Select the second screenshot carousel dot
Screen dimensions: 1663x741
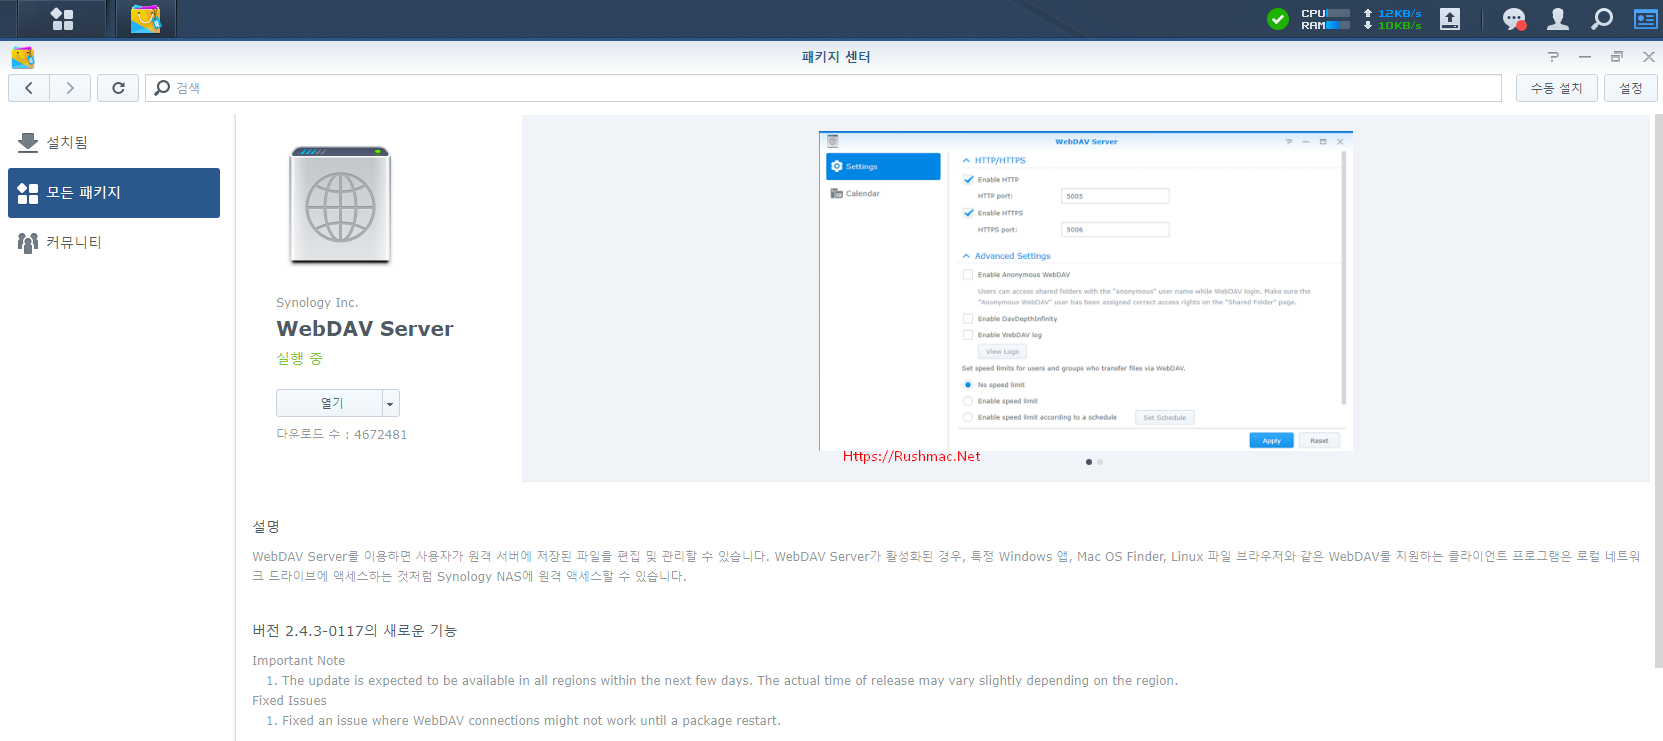[1100, 462]
